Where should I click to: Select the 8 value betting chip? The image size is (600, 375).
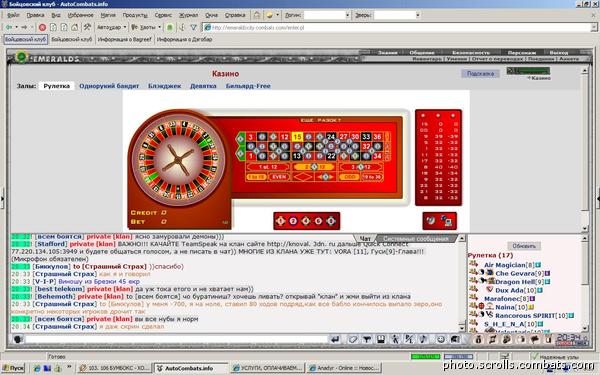331,221
